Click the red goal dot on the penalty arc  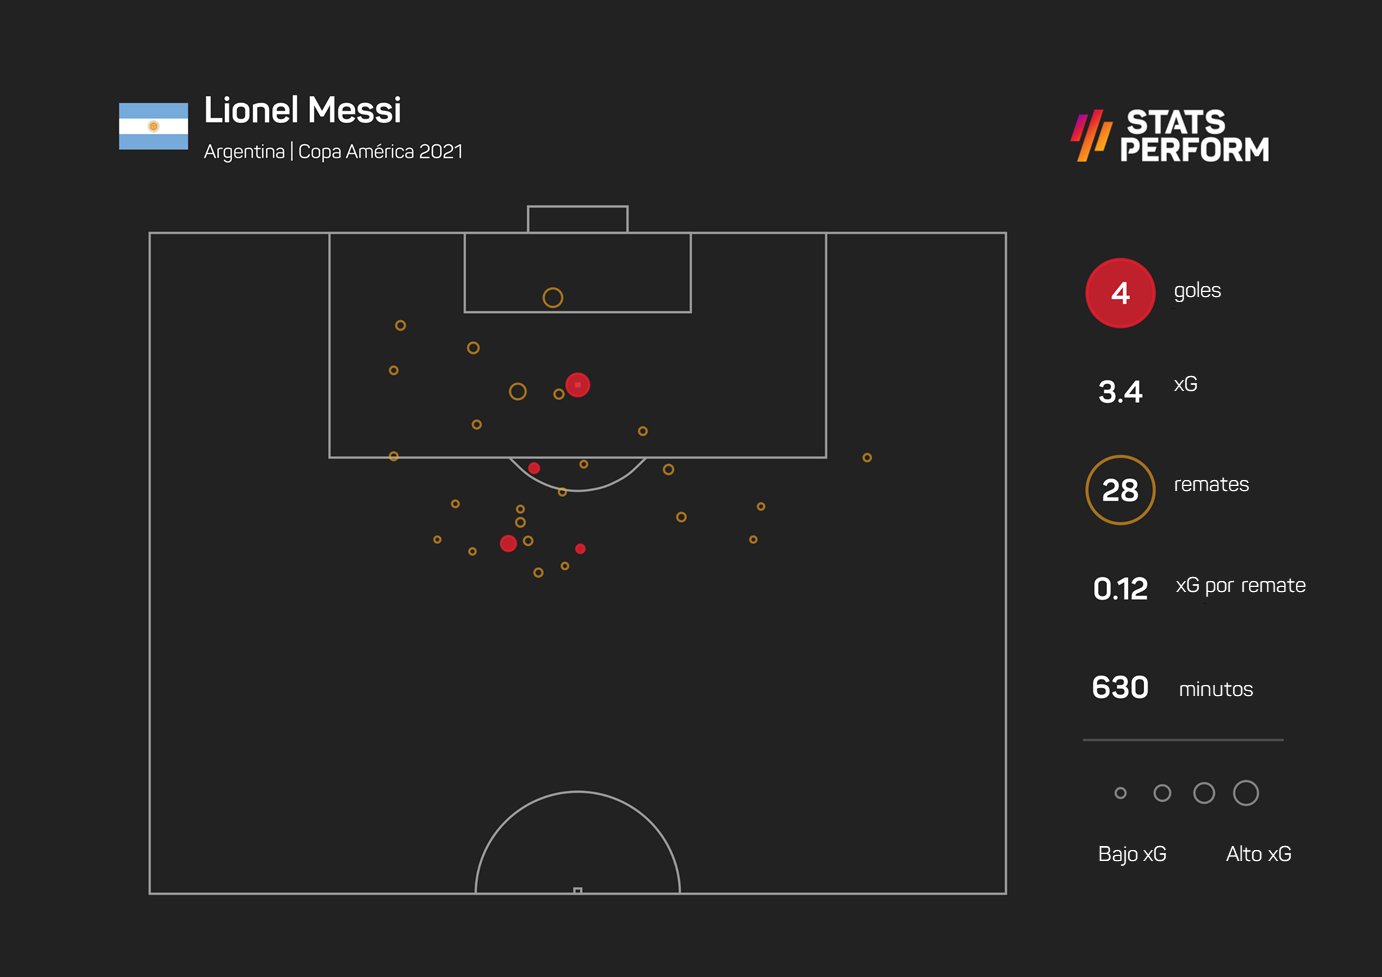pos(534,468)
